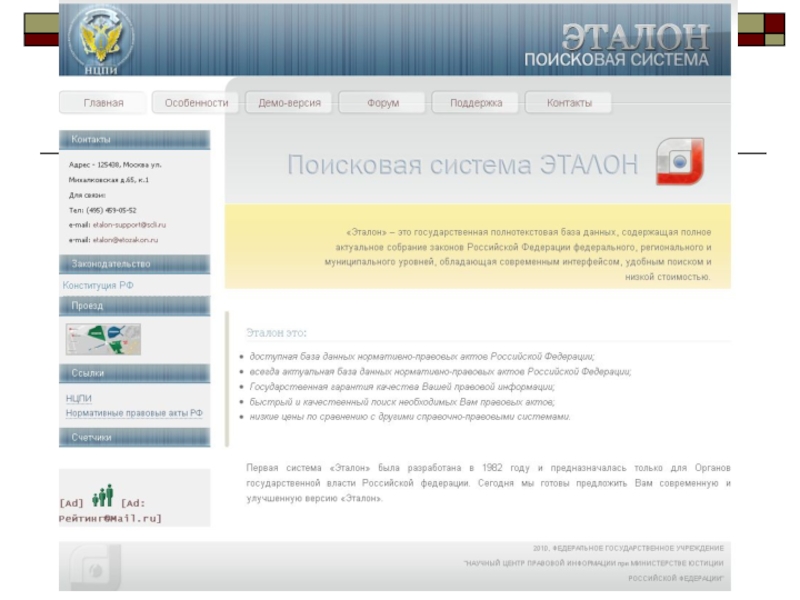Click the heading Поисковая система ЭТАЛОН

(x=462, y=165)
